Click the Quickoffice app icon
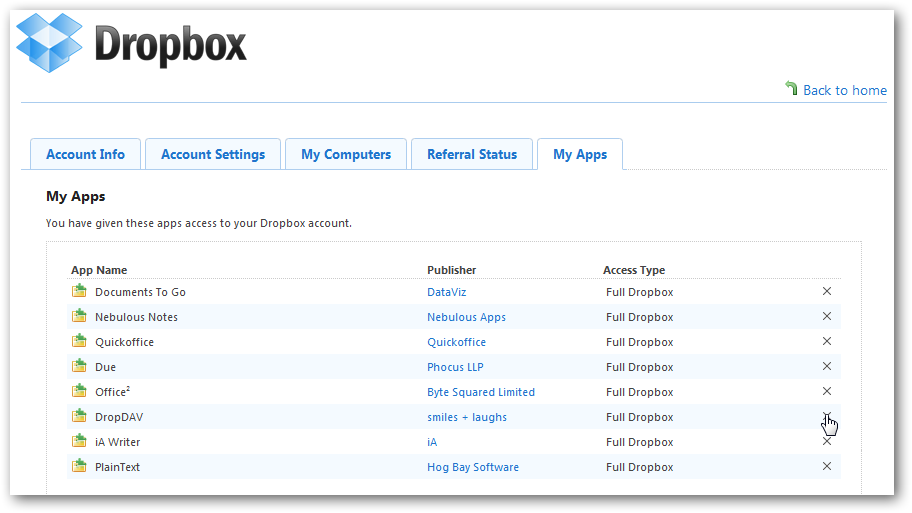Image resolution: width=912 pixels, height=513 pixels. click(x=79, y=341)
